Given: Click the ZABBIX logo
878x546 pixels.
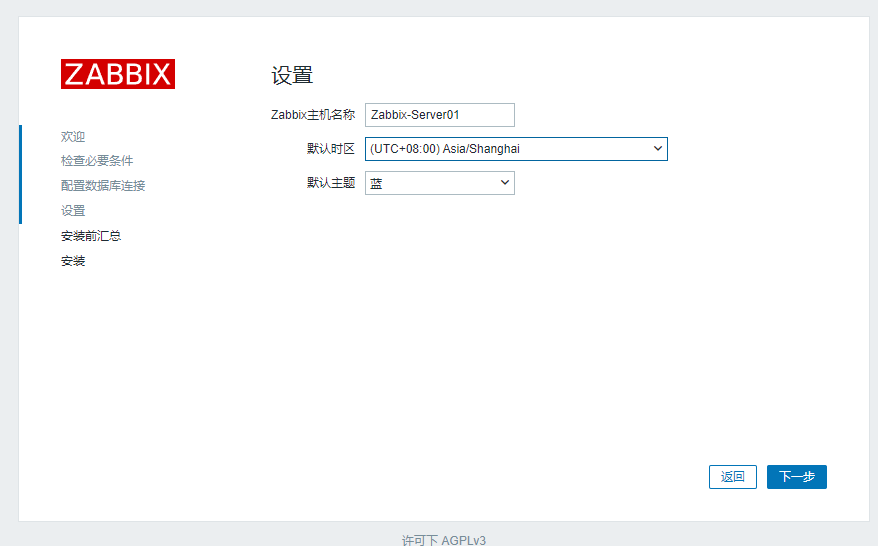Looking at the screenshot, I should tap(118, 74).
